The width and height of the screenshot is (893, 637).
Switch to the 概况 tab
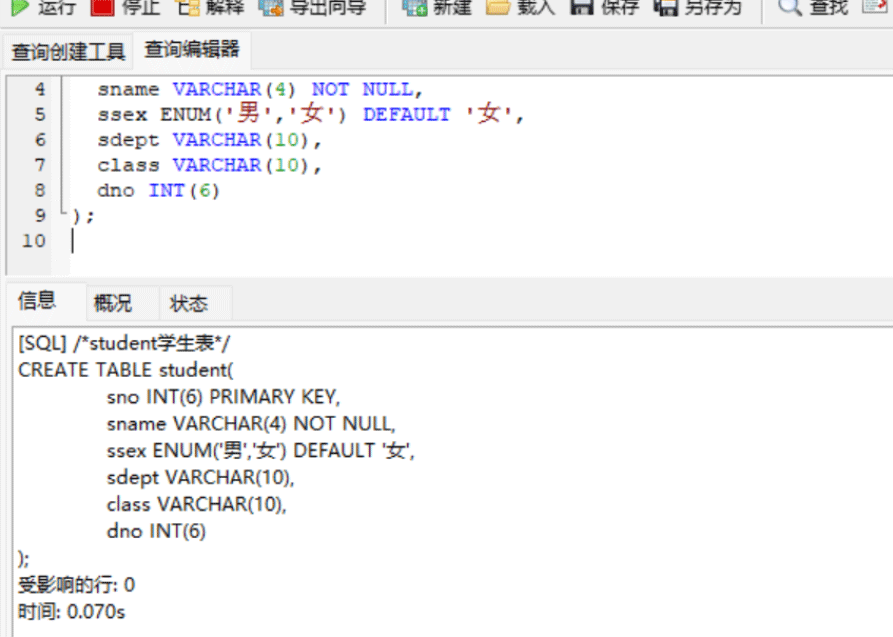112,303
